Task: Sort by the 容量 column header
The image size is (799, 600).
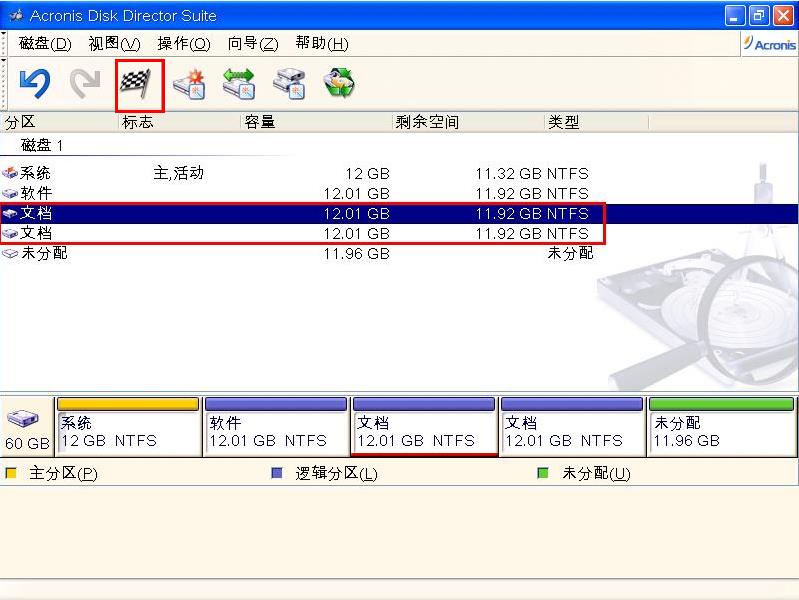Action: (316, 122)
